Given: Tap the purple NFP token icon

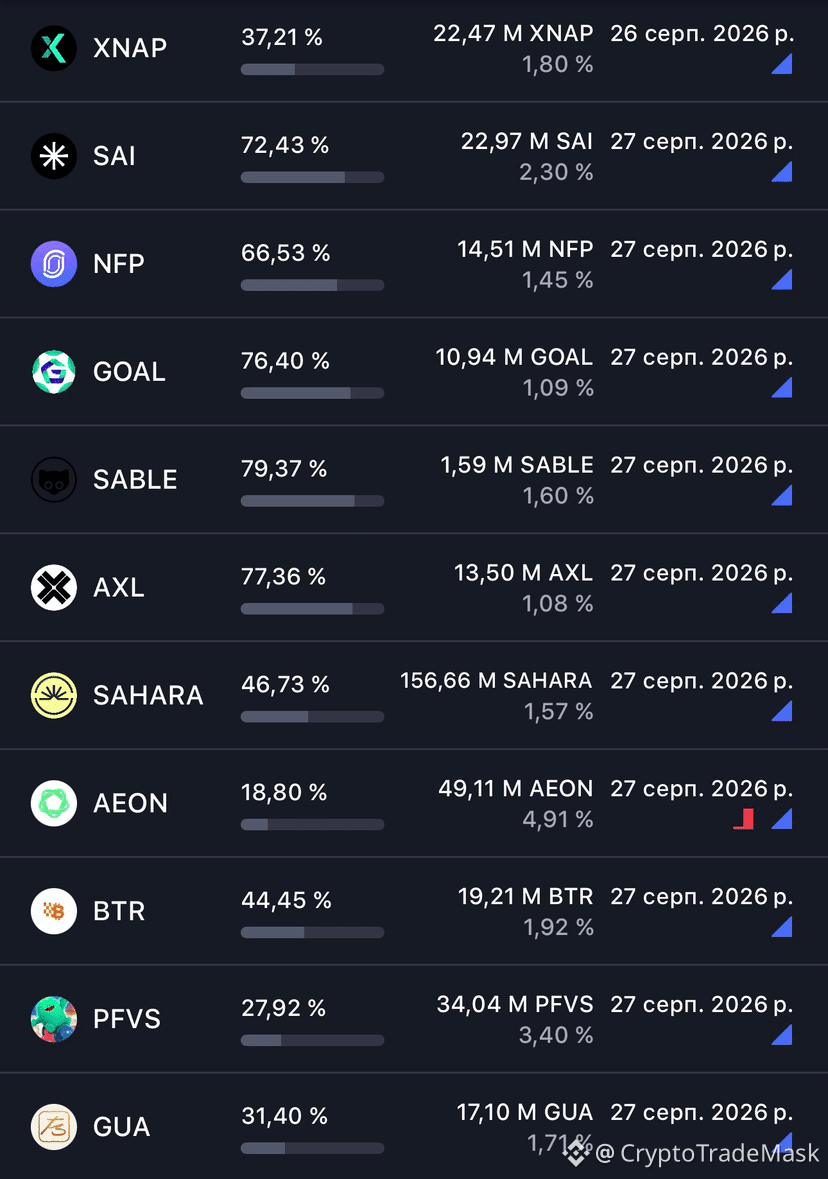Looking at the screenshot, I should (53, 264).
